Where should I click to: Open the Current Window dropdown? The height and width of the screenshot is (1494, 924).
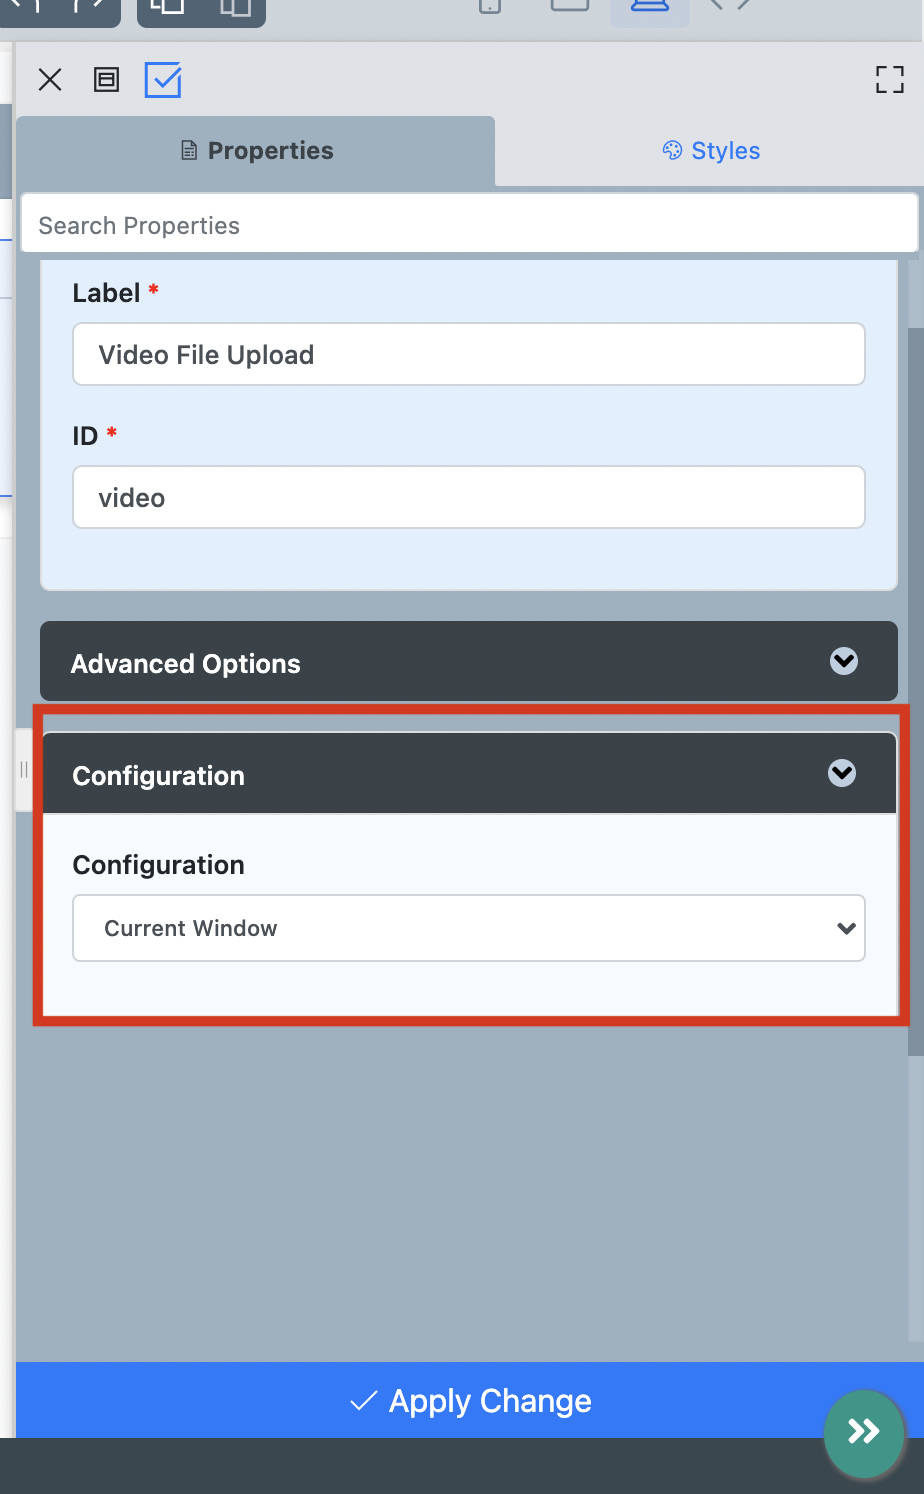pos(468,928)
